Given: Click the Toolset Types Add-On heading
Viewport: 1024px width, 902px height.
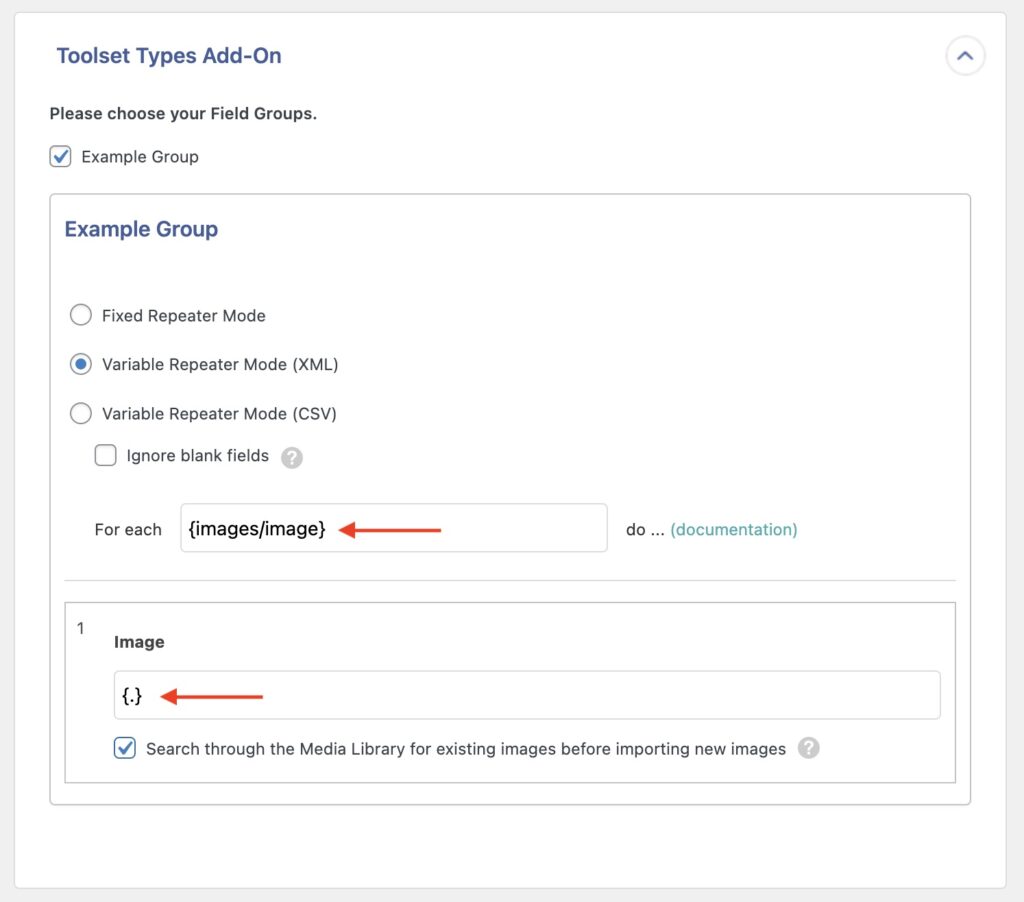Looking at the screenshot, I should pos(168,56).
